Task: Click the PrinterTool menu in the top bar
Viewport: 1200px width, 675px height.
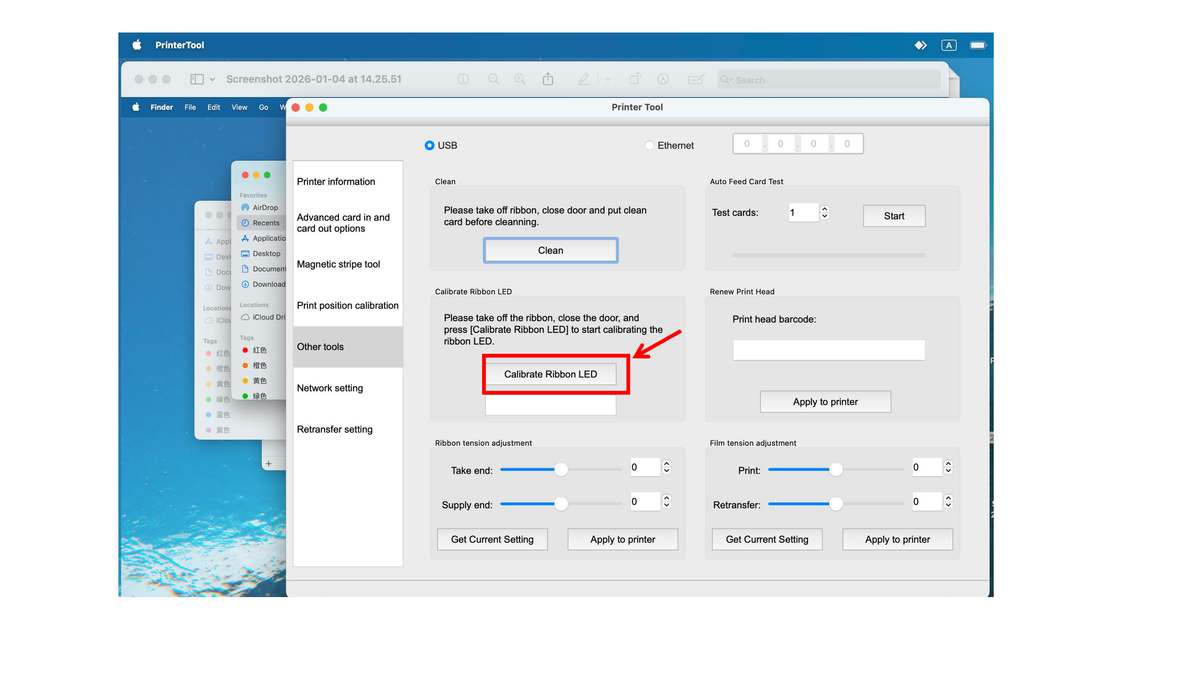Action: pos(180,45)
